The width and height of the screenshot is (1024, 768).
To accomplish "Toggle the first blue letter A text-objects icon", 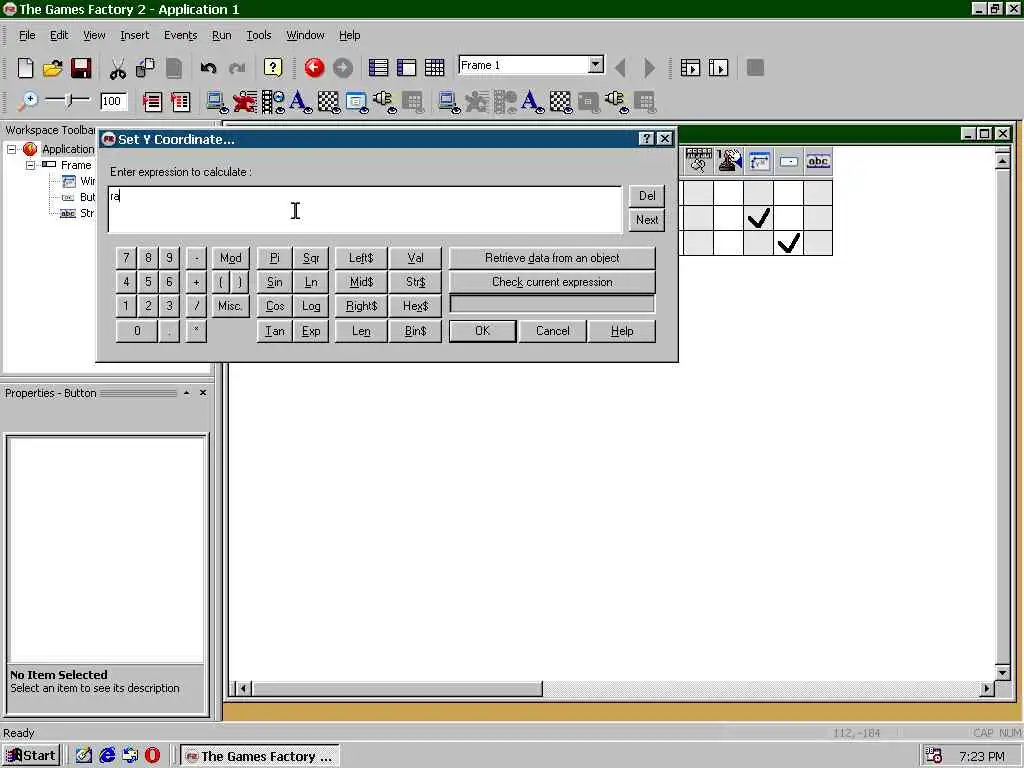I will [x=300, y=102].
